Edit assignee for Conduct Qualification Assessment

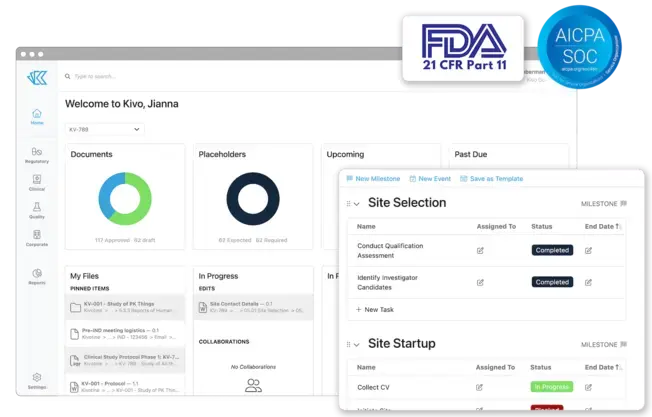coord(481,250)
